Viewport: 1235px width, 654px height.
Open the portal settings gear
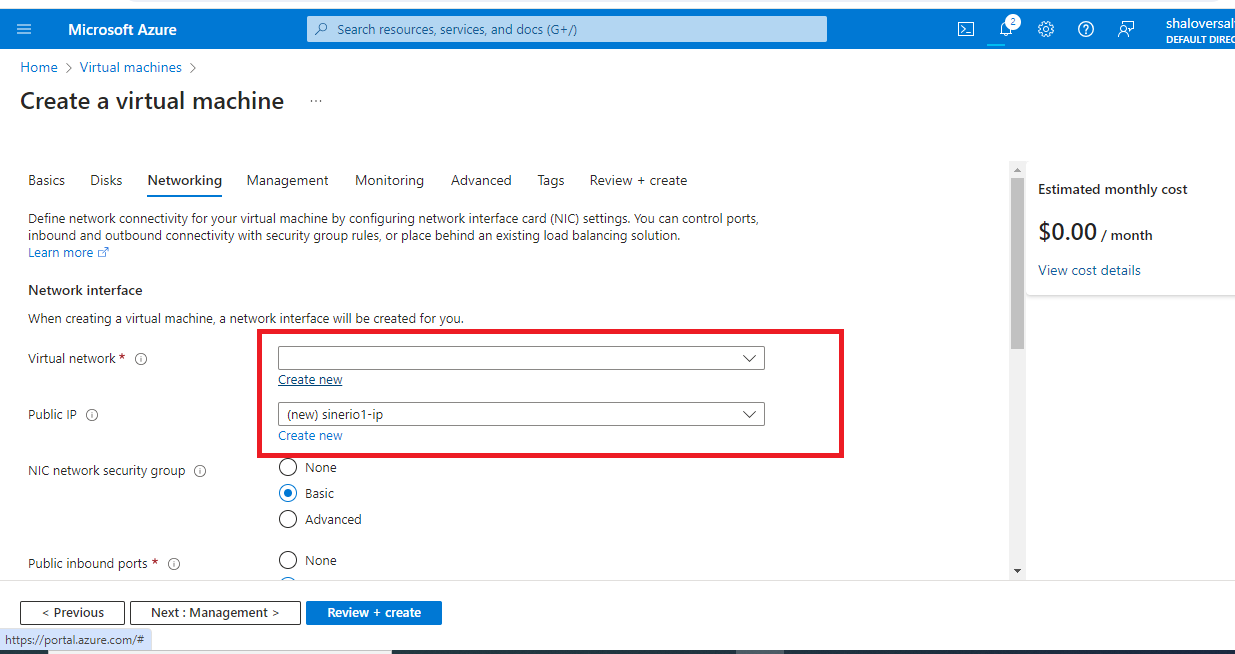1046,29
